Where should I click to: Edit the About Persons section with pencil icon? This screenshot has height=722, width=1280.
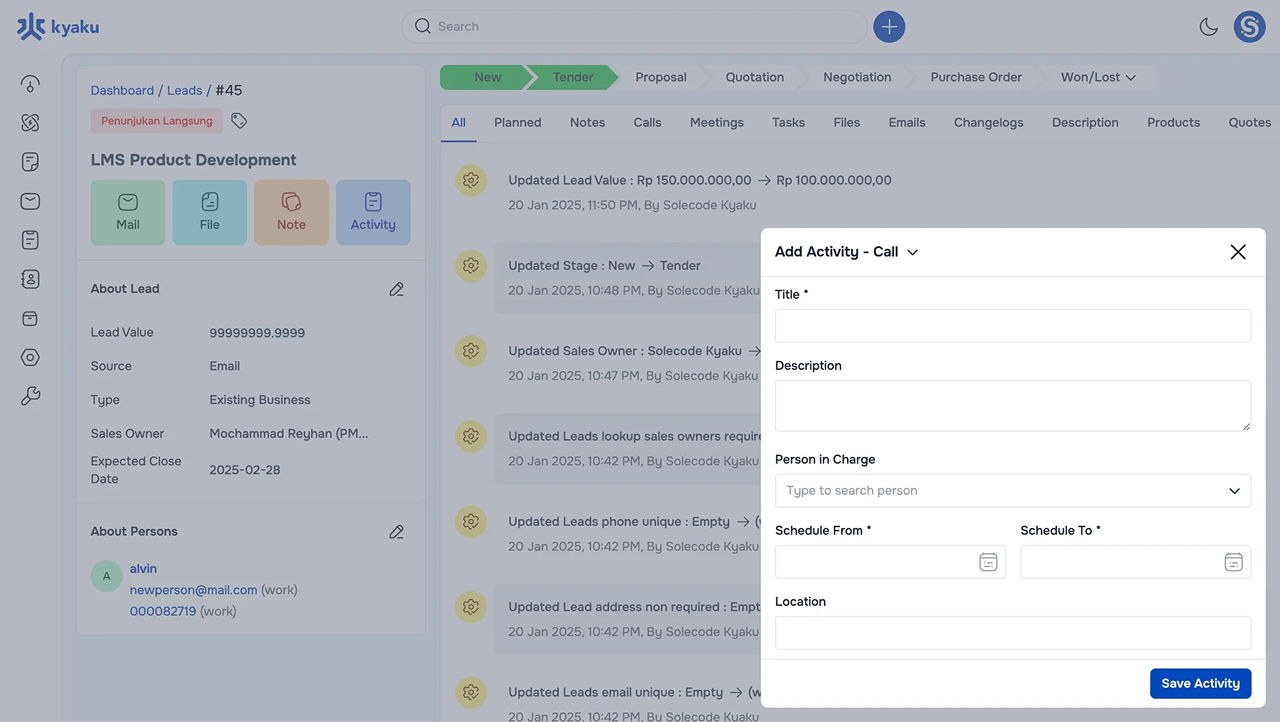pos(397,532)
